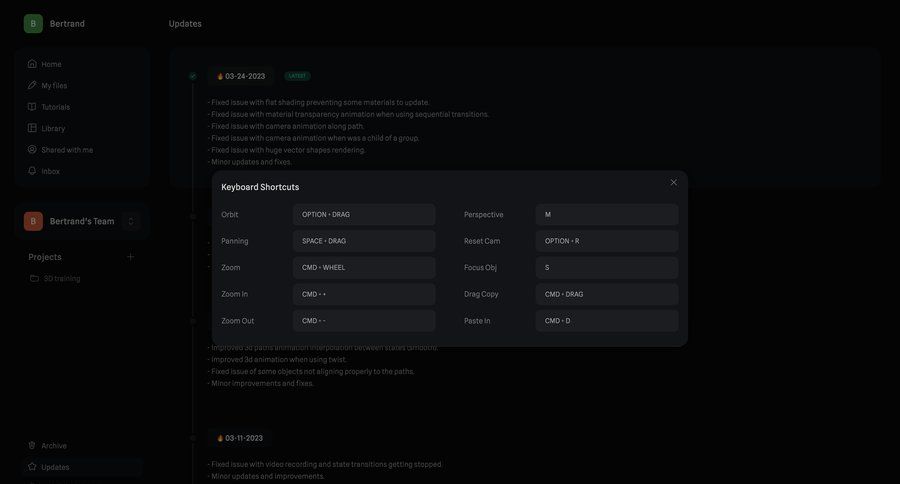The image size is (900, 484).
Task: Open My files in the sidebar
Action: click(x=82, y=85)
